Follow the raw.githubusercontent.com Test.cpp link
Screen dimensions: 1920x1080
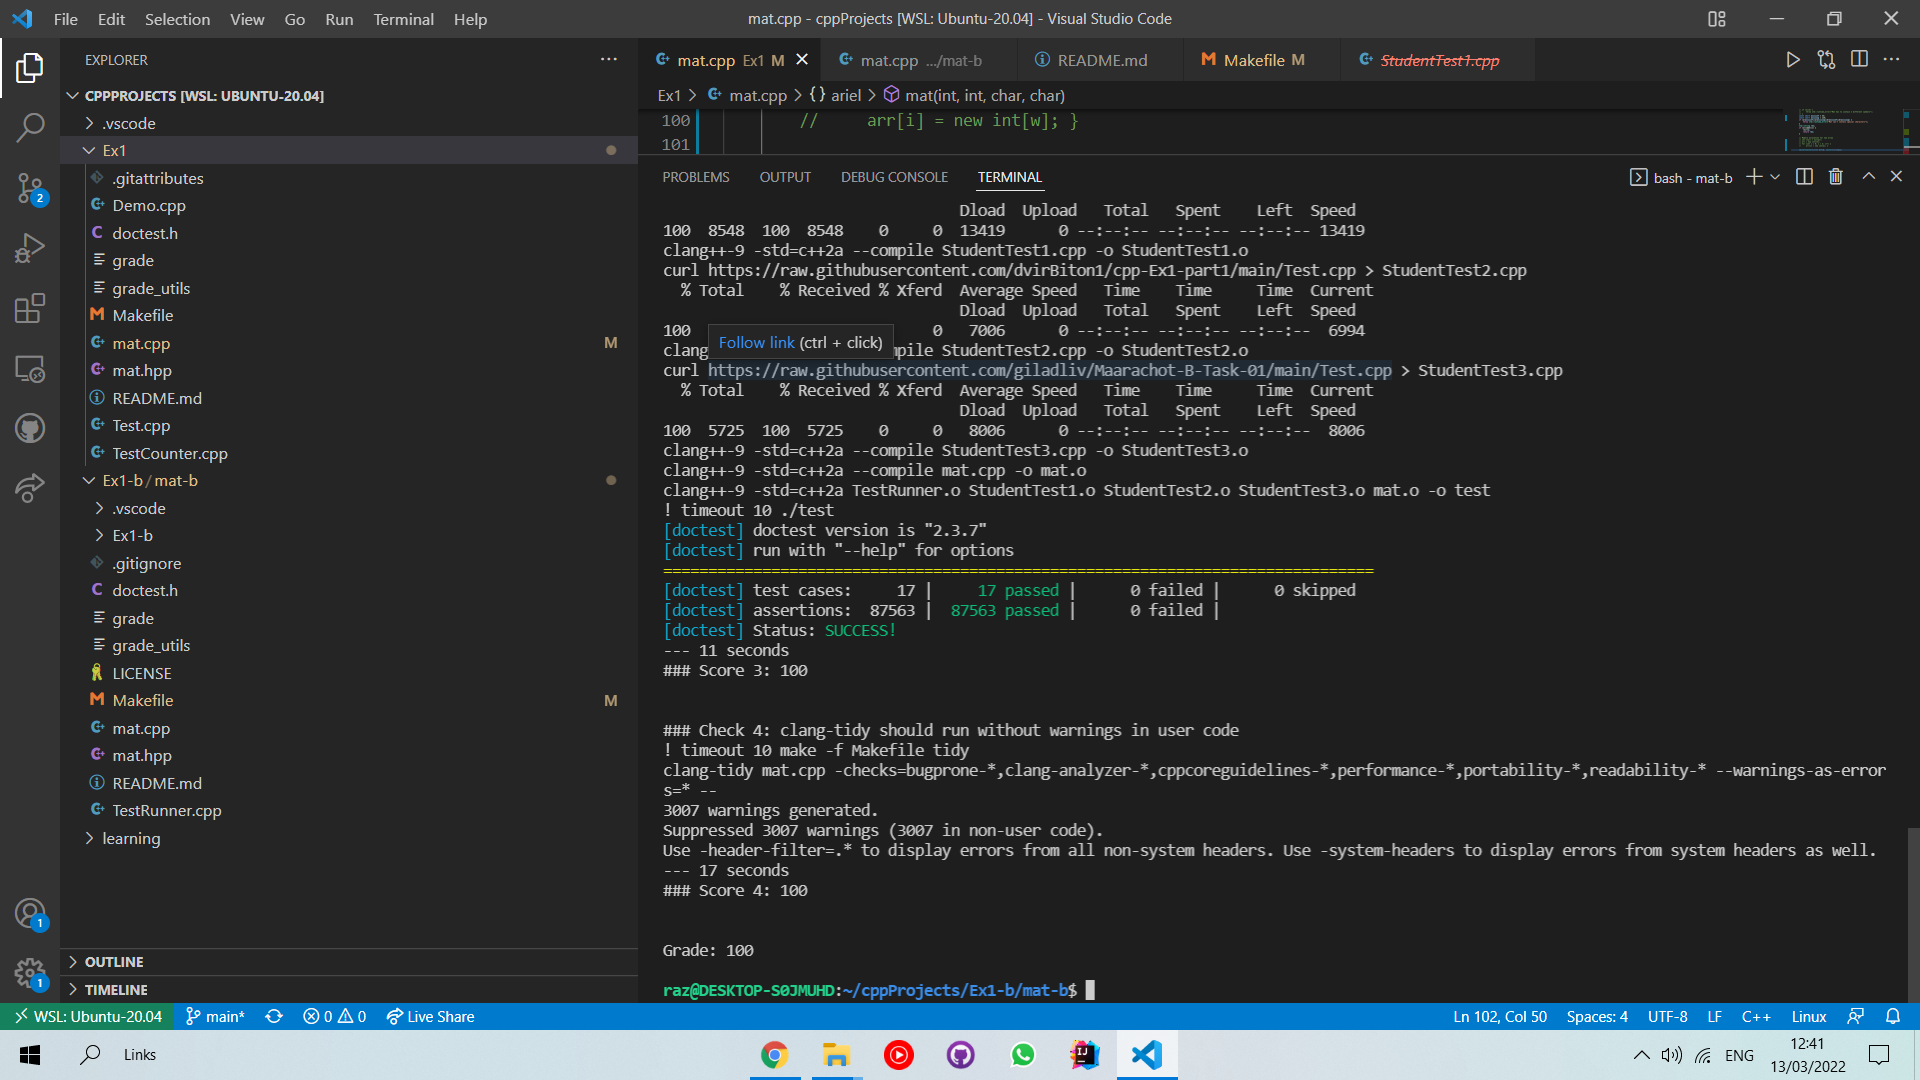click(x=1049, y=370)
